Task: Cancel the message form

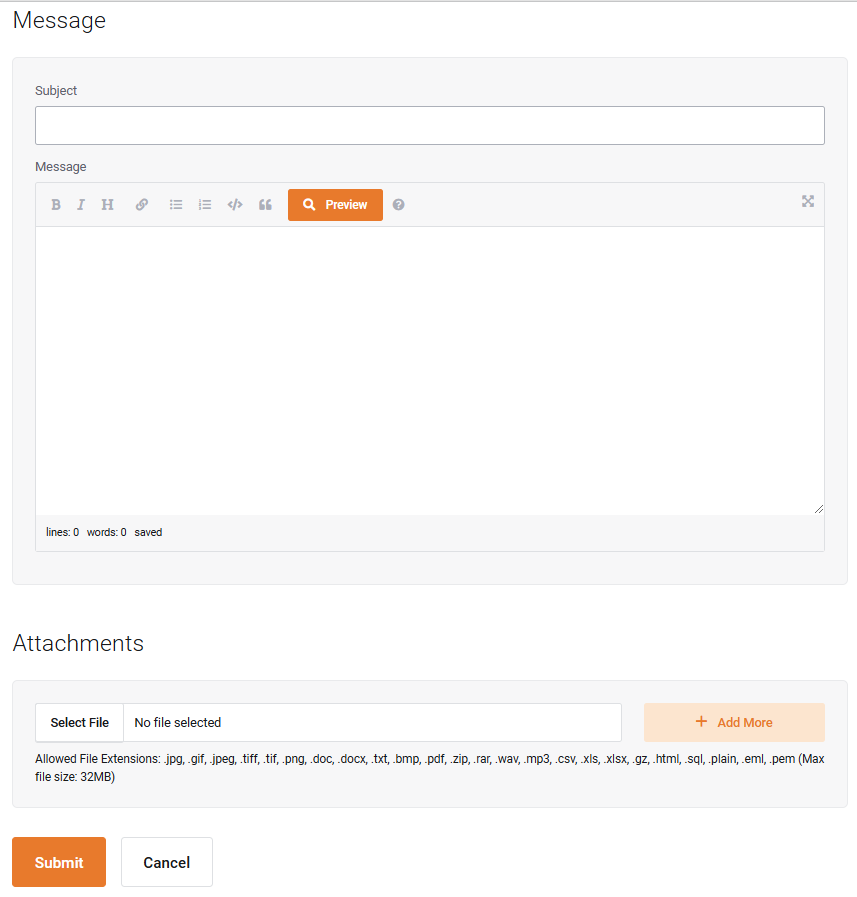Action: click(x=167, y=862)
